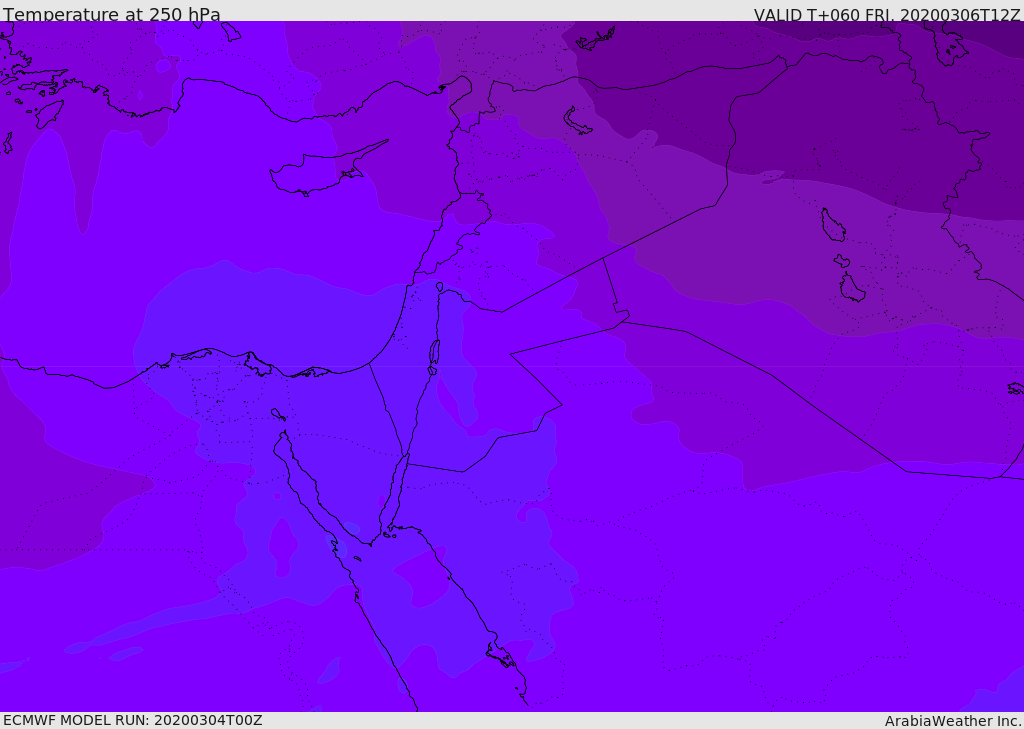Click on the island of Cyprus

coord(316,172)
